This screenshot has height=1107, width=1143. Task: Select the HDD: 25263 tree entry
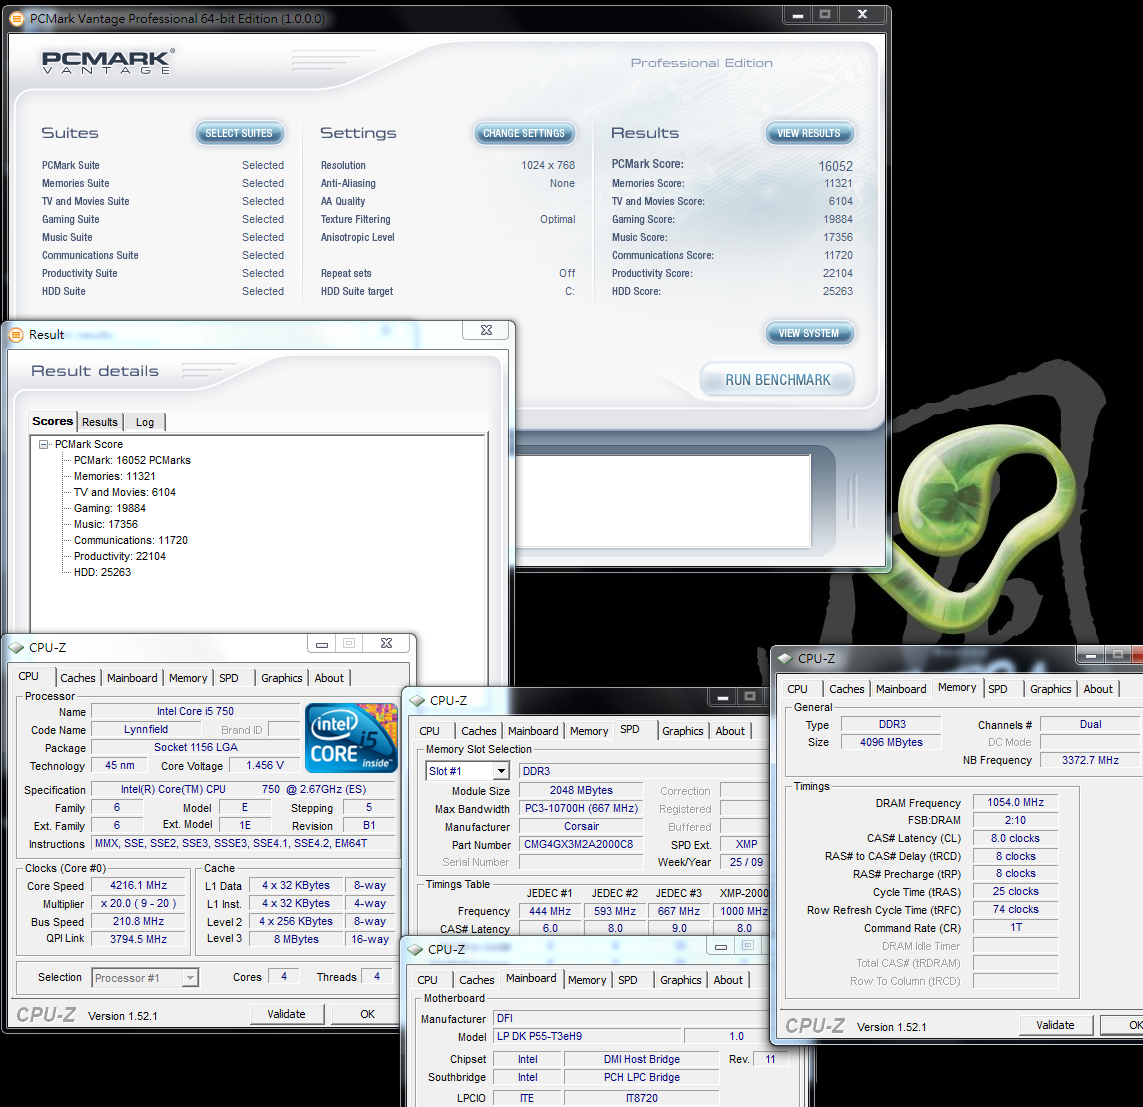102,572
